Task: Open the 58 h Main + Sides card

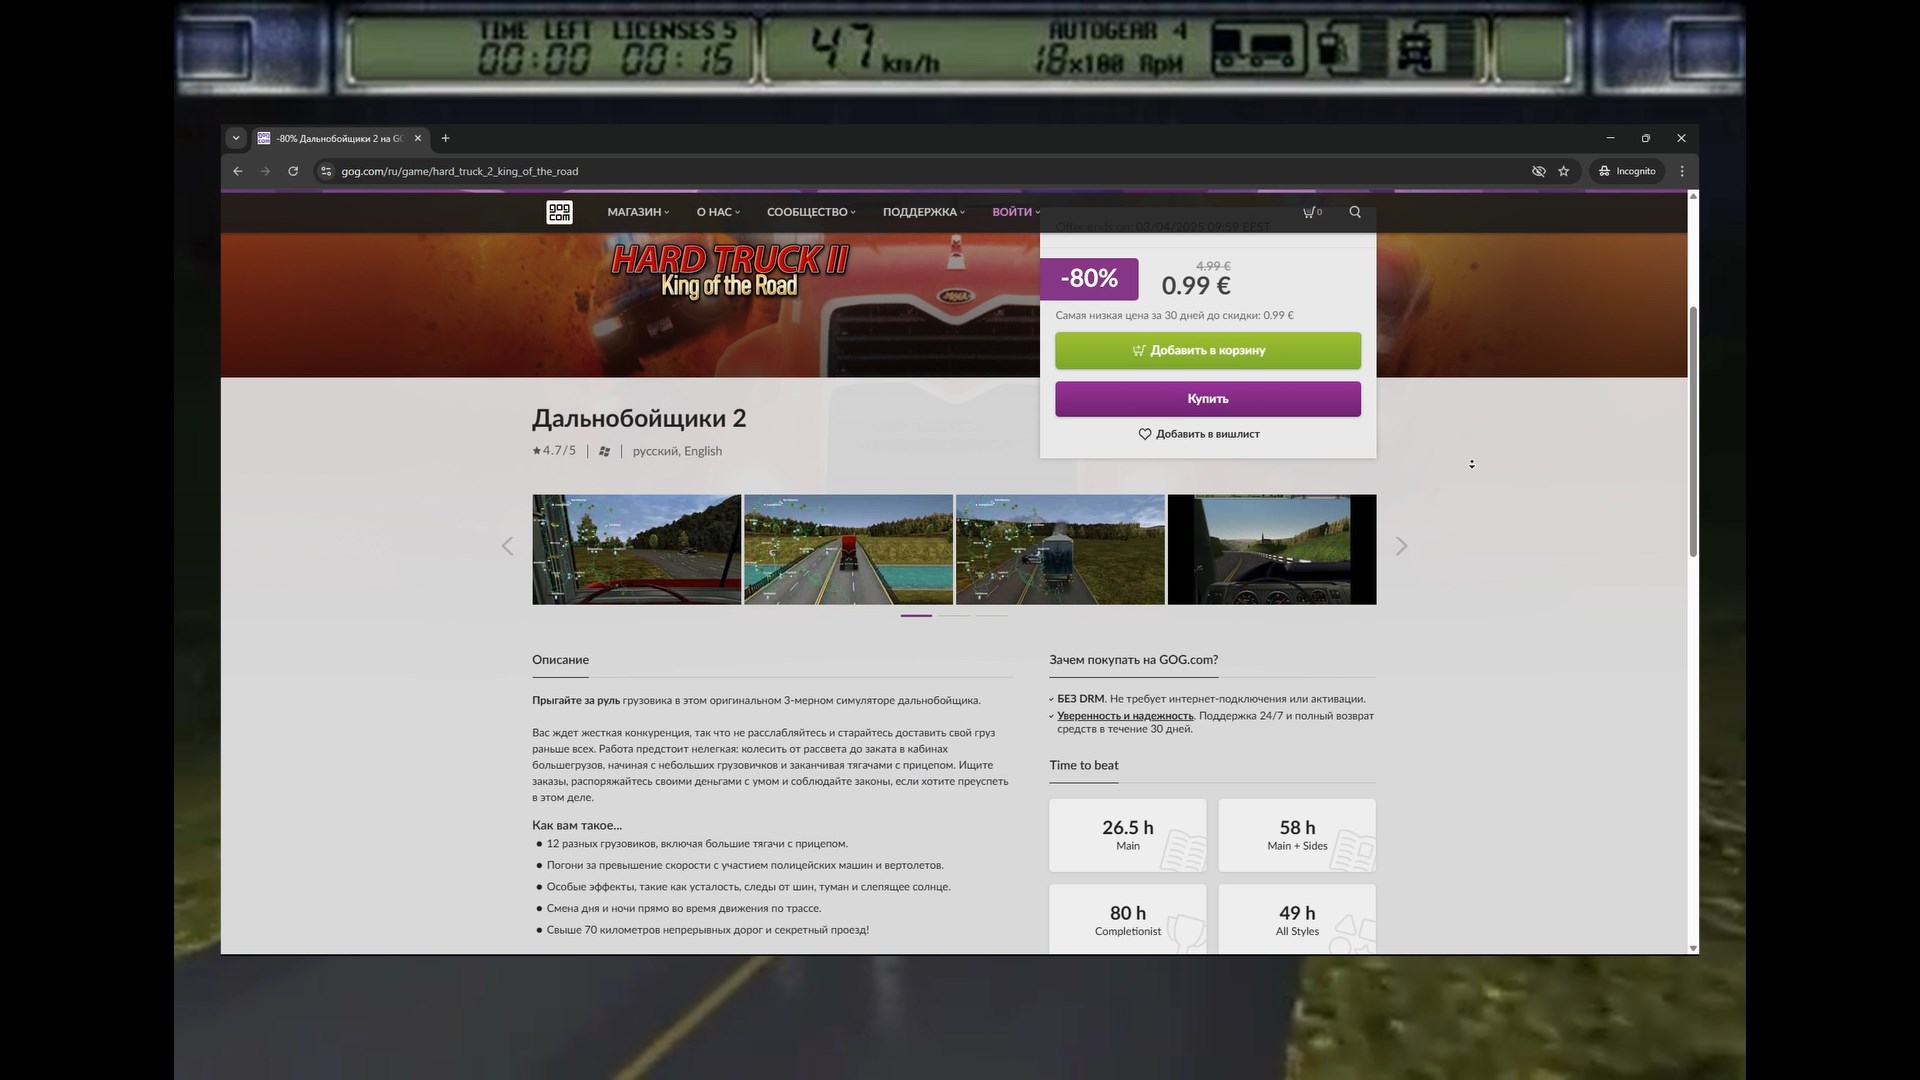Action: click(x=1297, y=835)
